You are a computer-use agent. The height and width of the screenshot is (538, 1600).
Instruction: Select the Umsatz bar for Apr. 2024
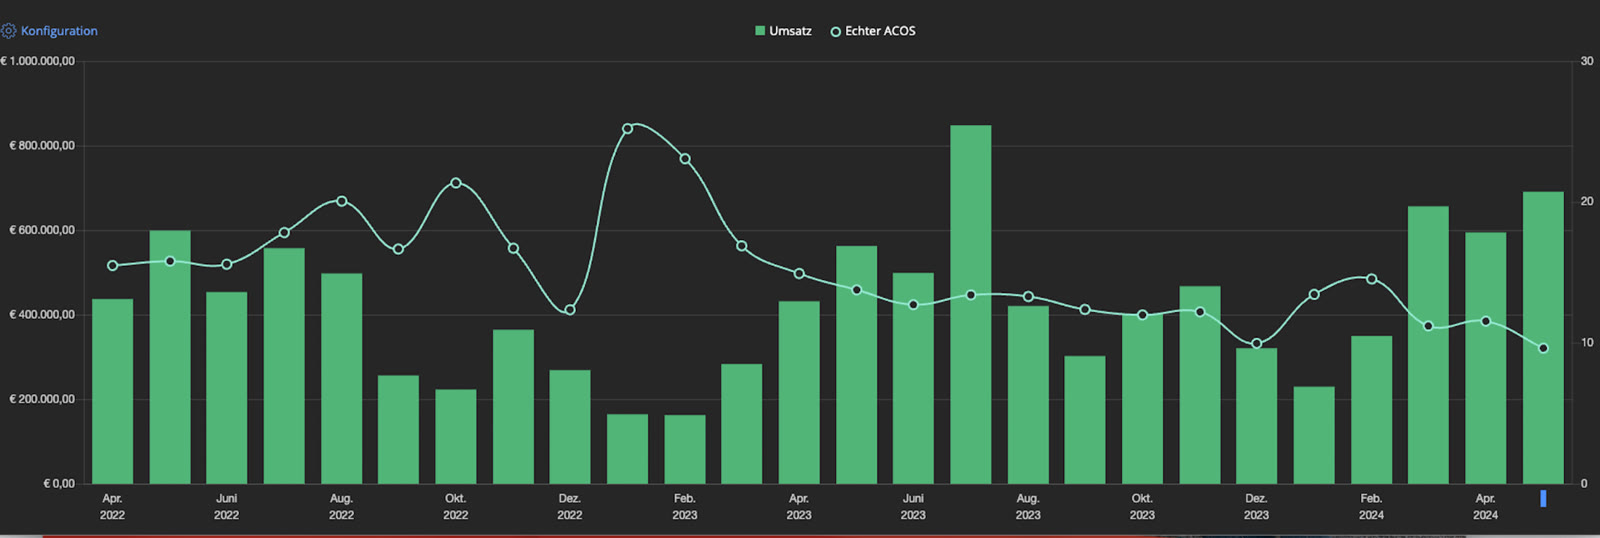coord(1486,358)
